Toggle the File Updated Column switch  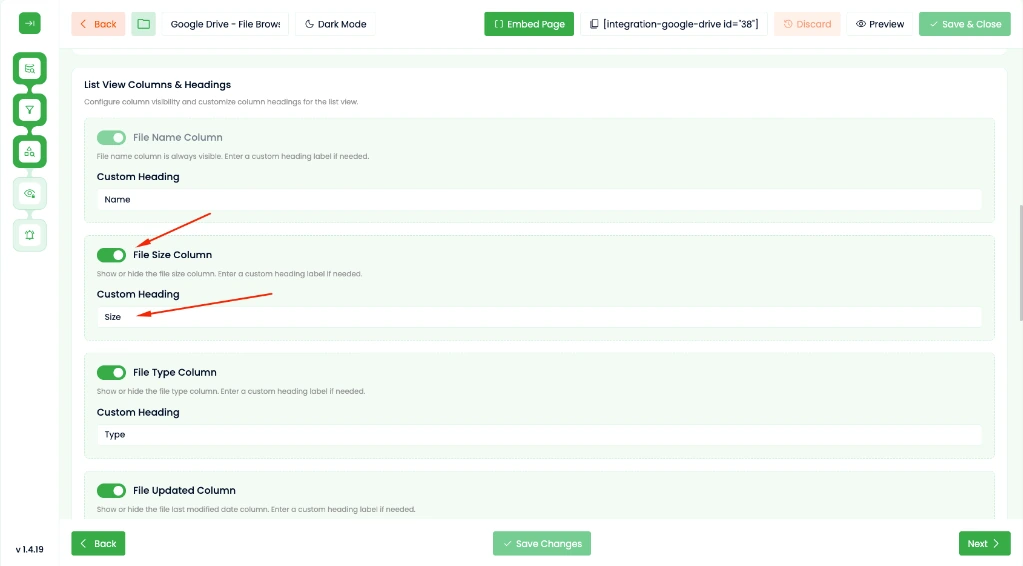[111, 490]
